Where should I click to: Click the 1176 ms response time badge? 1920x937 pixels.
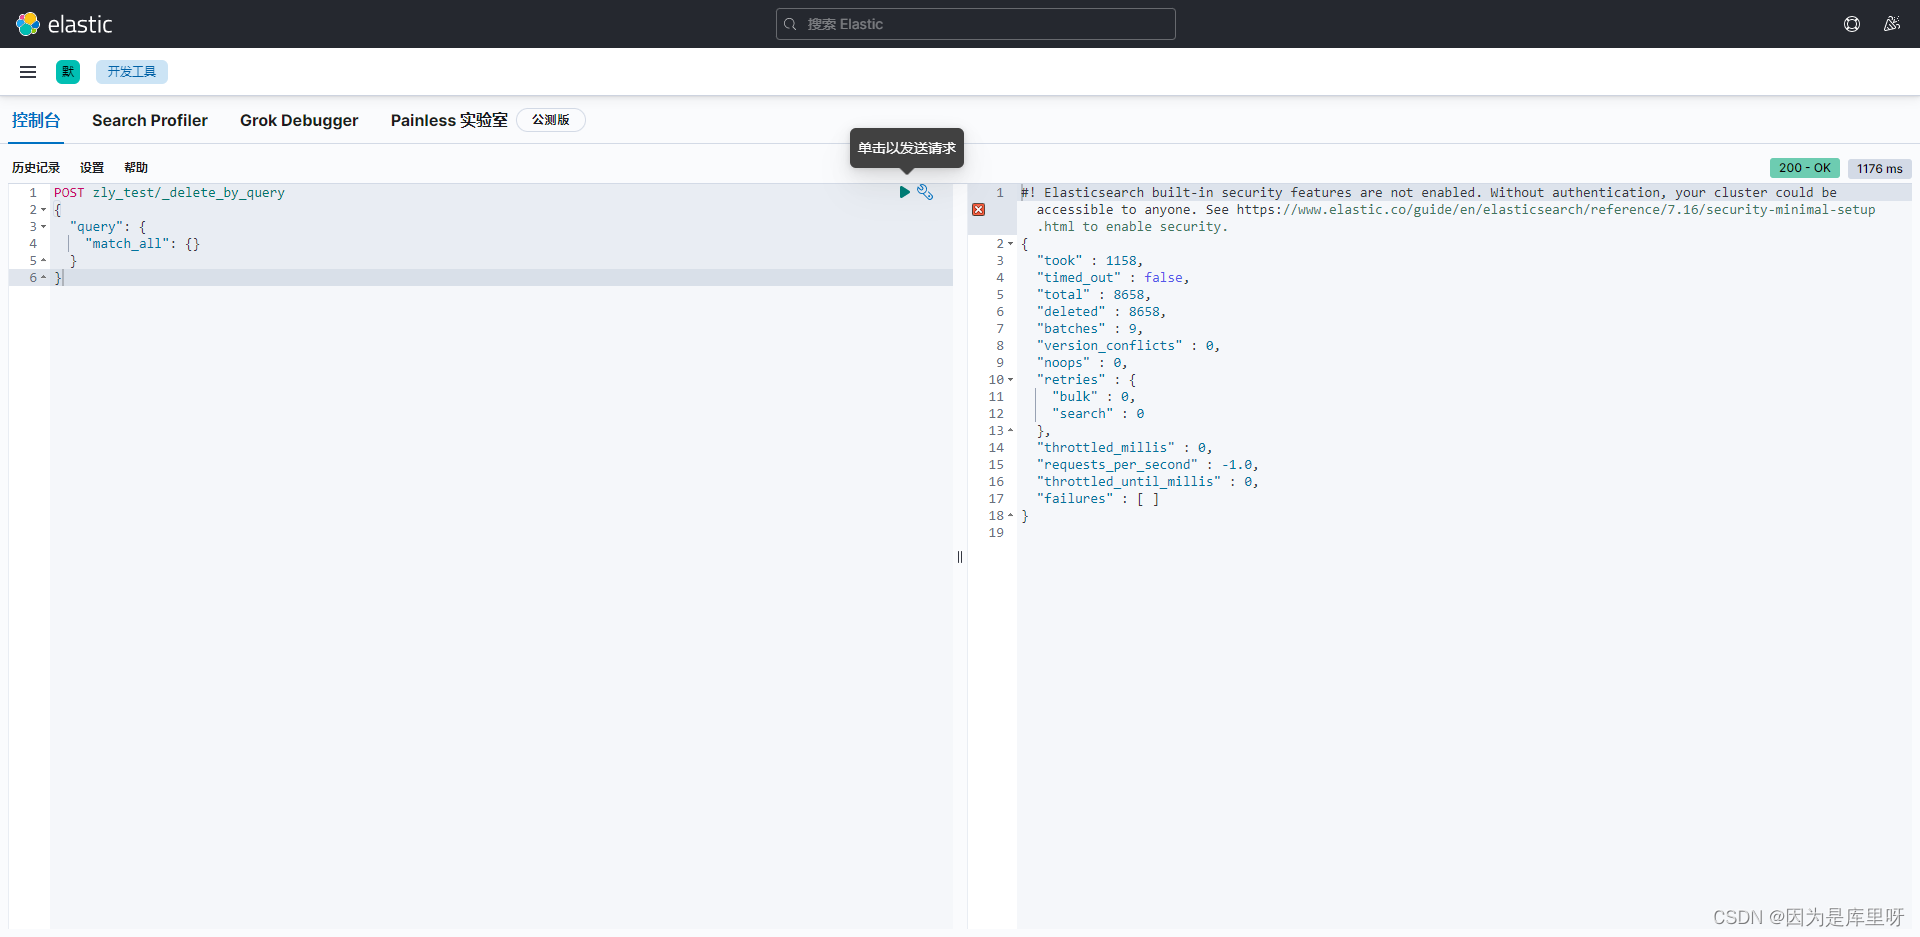tap(1879, 169)
